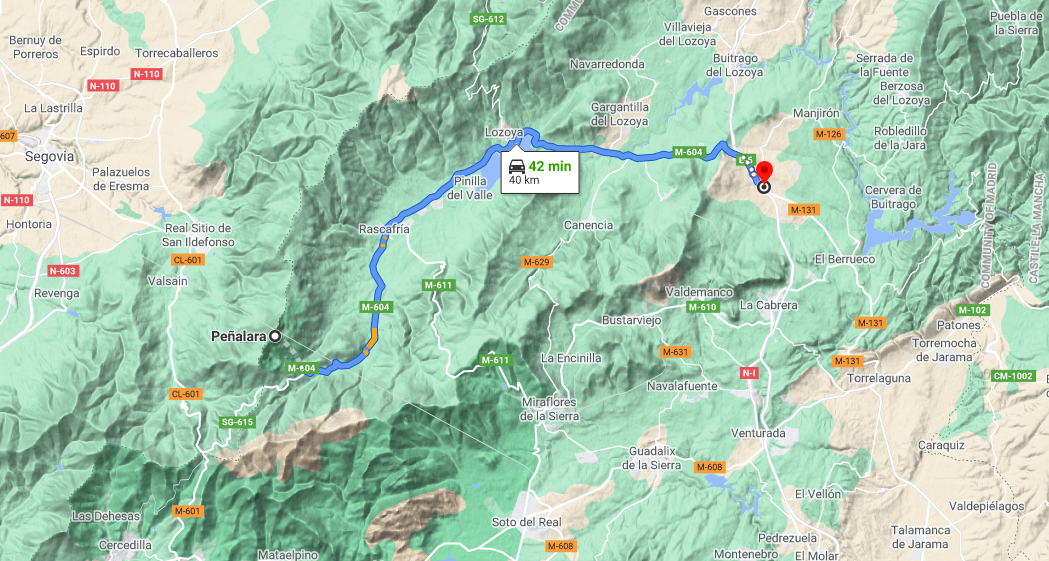Click the N-603 red road shield

click(x=62, y=271)
